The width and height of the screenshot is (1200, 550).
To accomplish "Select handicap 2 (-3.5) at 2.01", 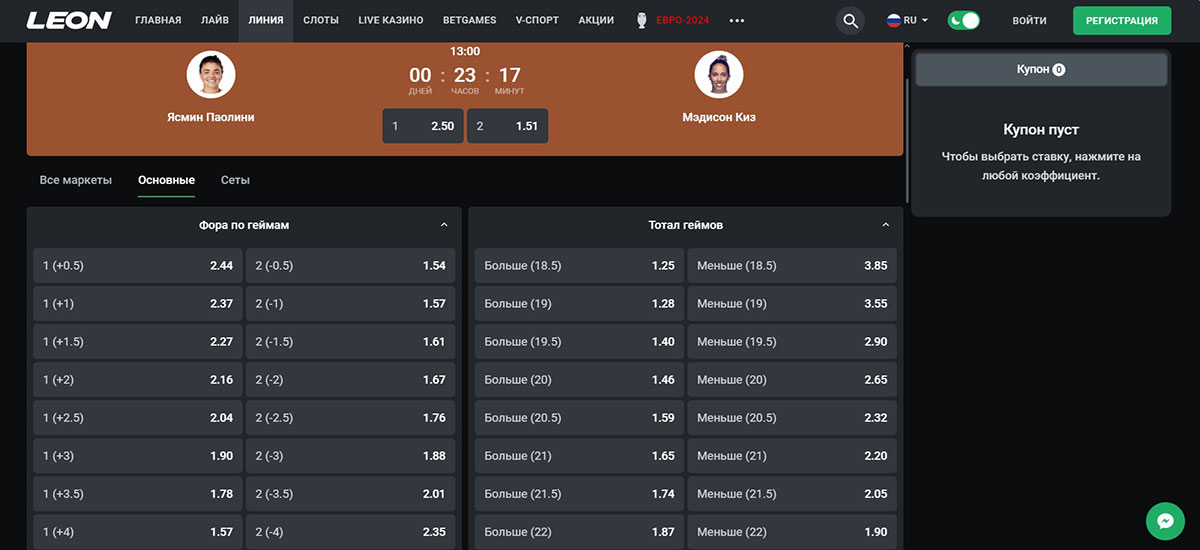I will (350, 494).
